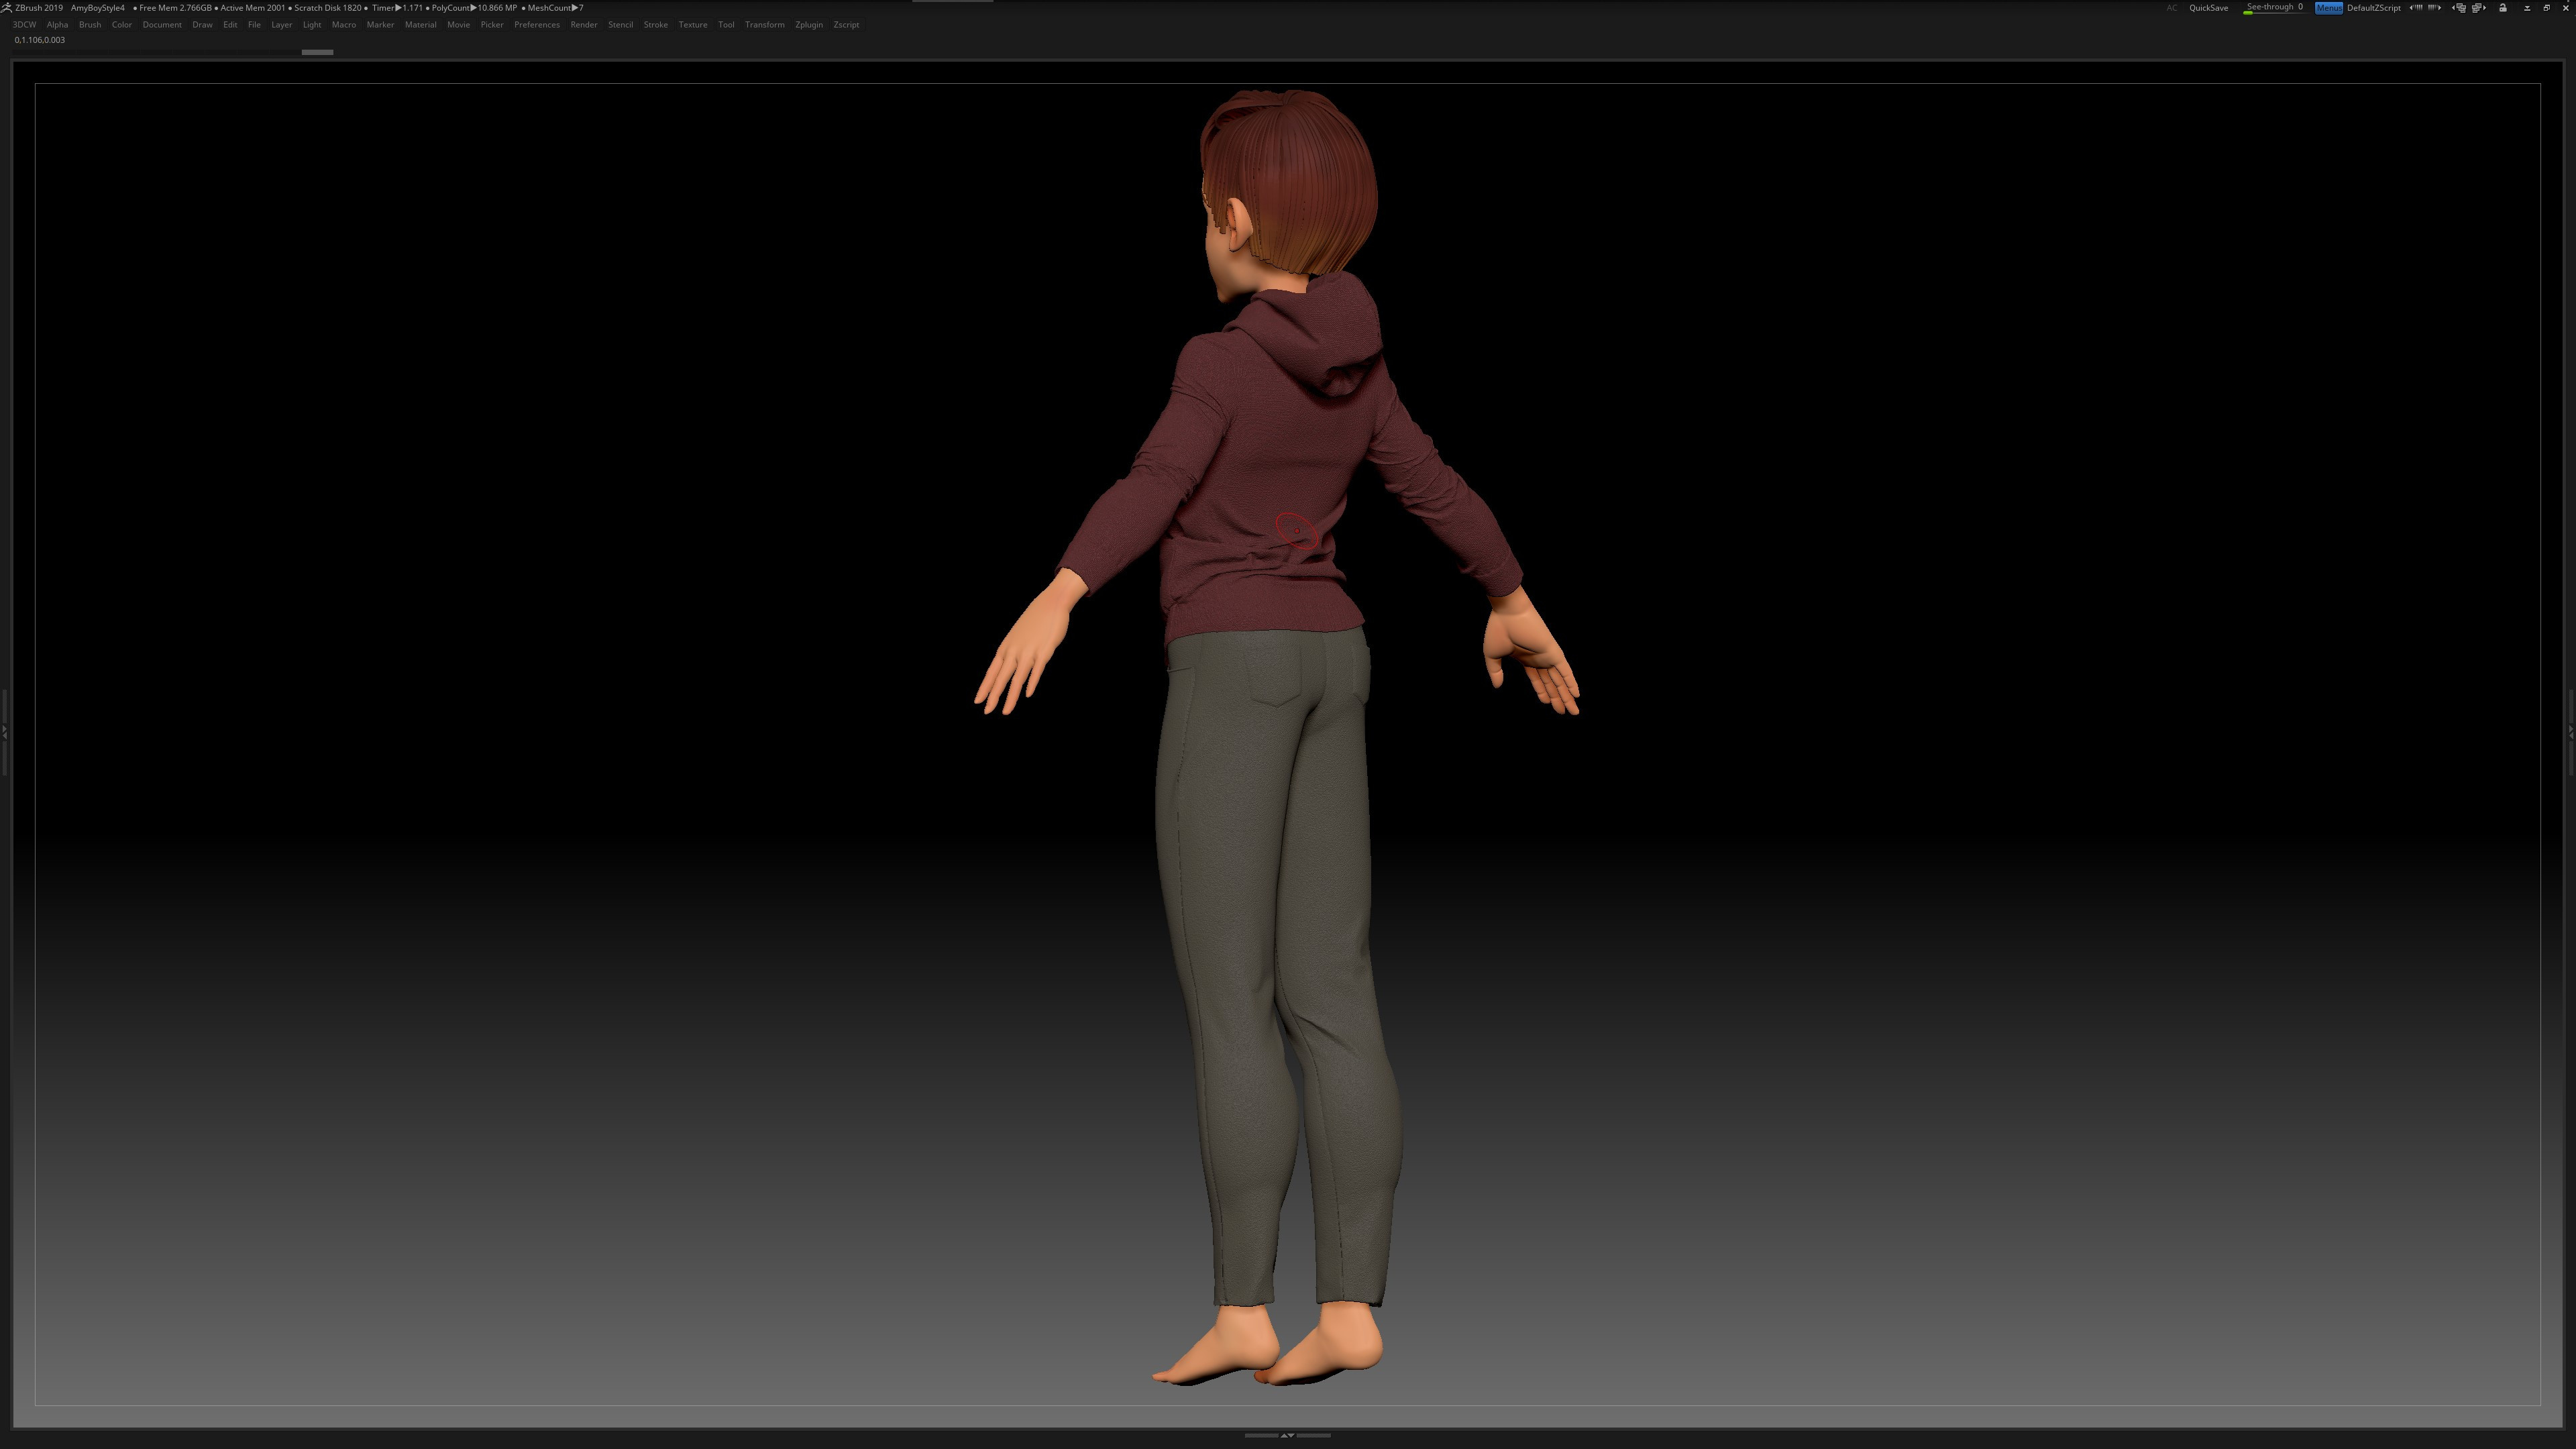Open the Texture menu

pyautogui.click(x=693, y=25)
